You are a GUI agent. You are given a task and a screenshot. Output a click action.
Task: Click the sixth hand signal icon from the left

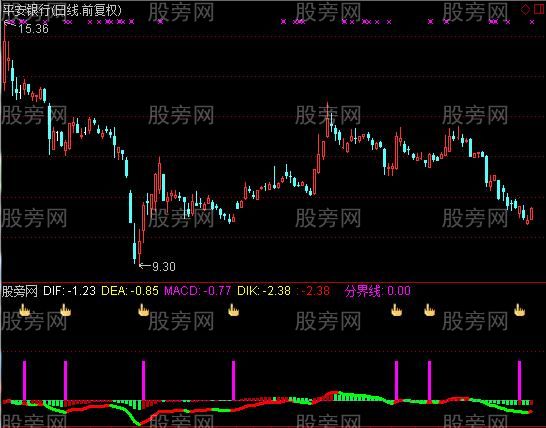429,310
